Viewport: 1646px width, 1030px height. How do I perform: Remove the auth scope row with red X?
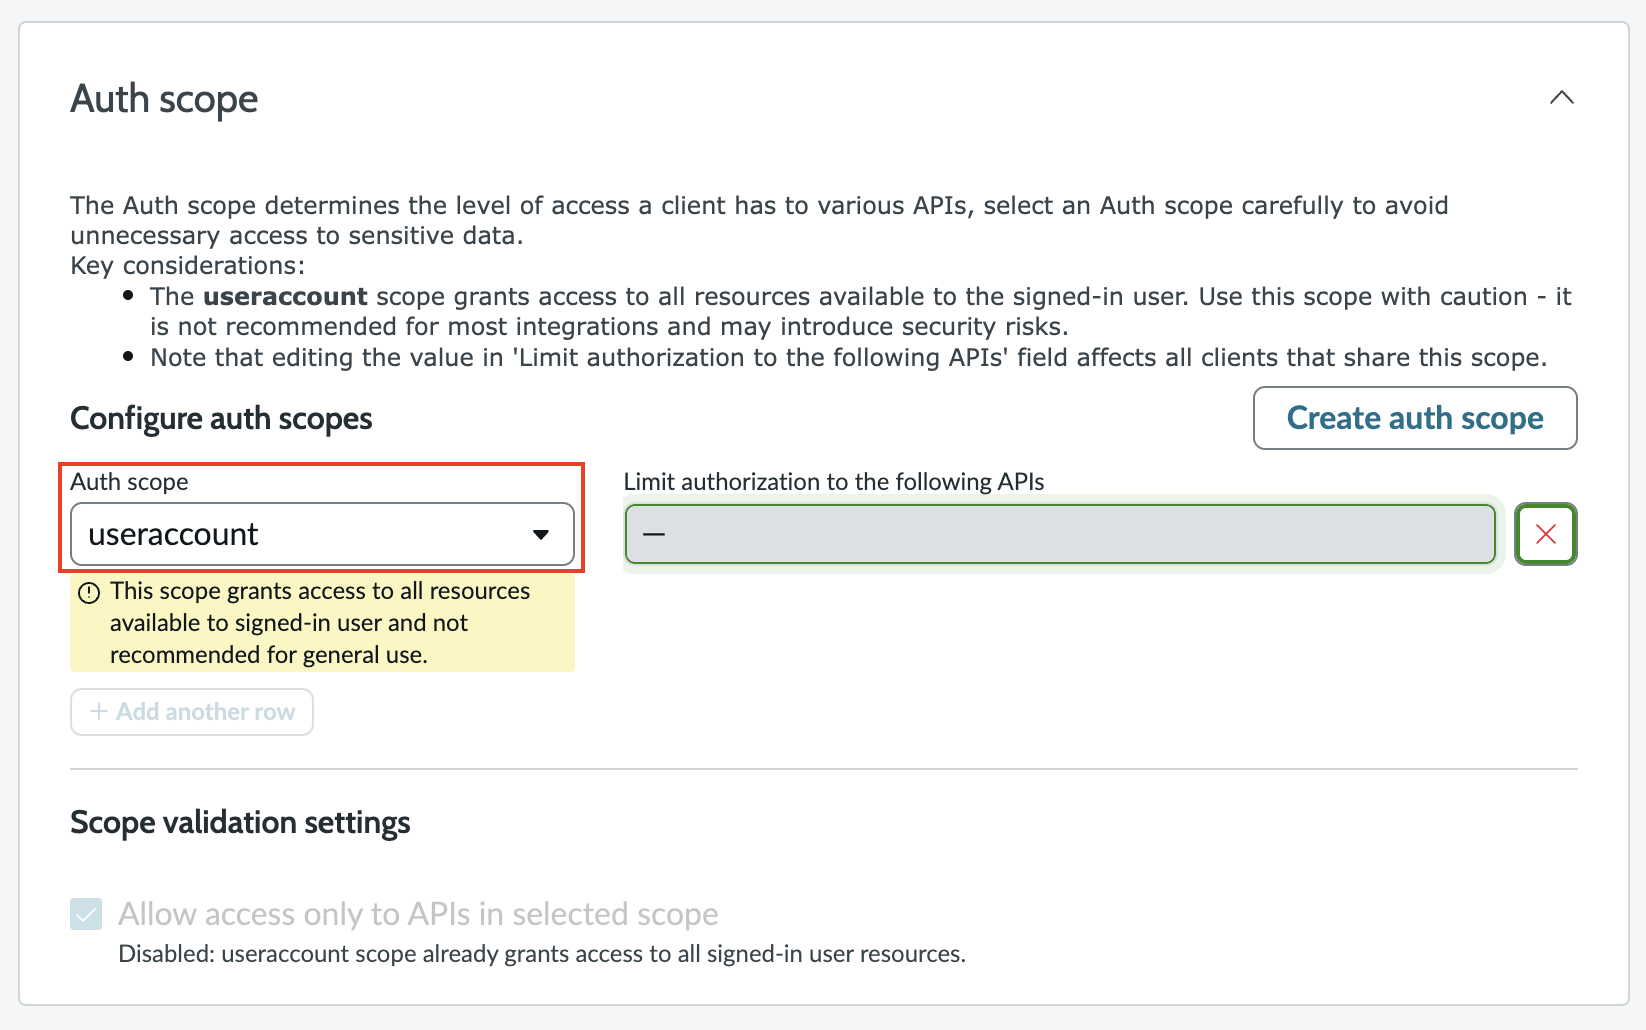(1545, 534)
